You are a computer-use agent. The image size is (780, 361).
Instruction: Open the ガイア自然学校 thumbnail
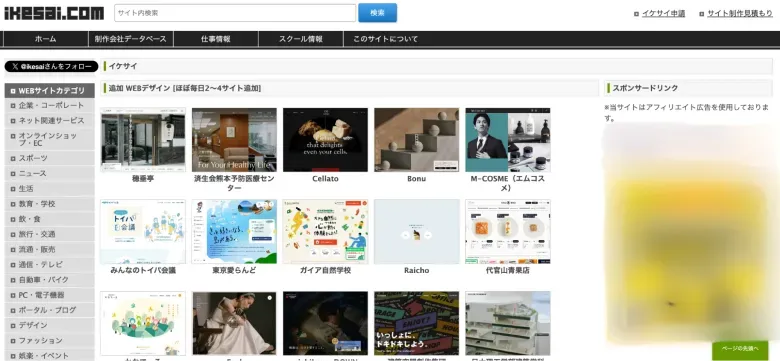pos(325,232)
